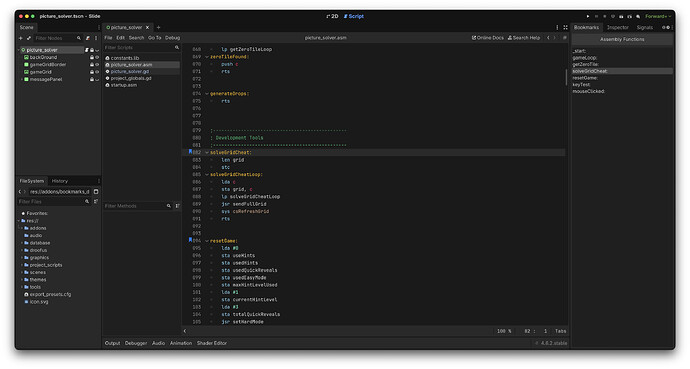
Task: Toggle visibility eye of backGround node
Action: pyautogui.click(x=97, y=57)
